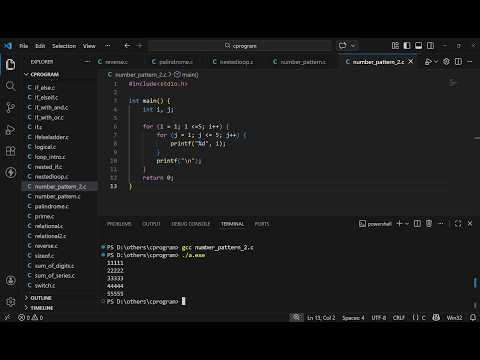Open the Selection menu
The height and width of the screenshot is (360, 480).
click(64, 46)
